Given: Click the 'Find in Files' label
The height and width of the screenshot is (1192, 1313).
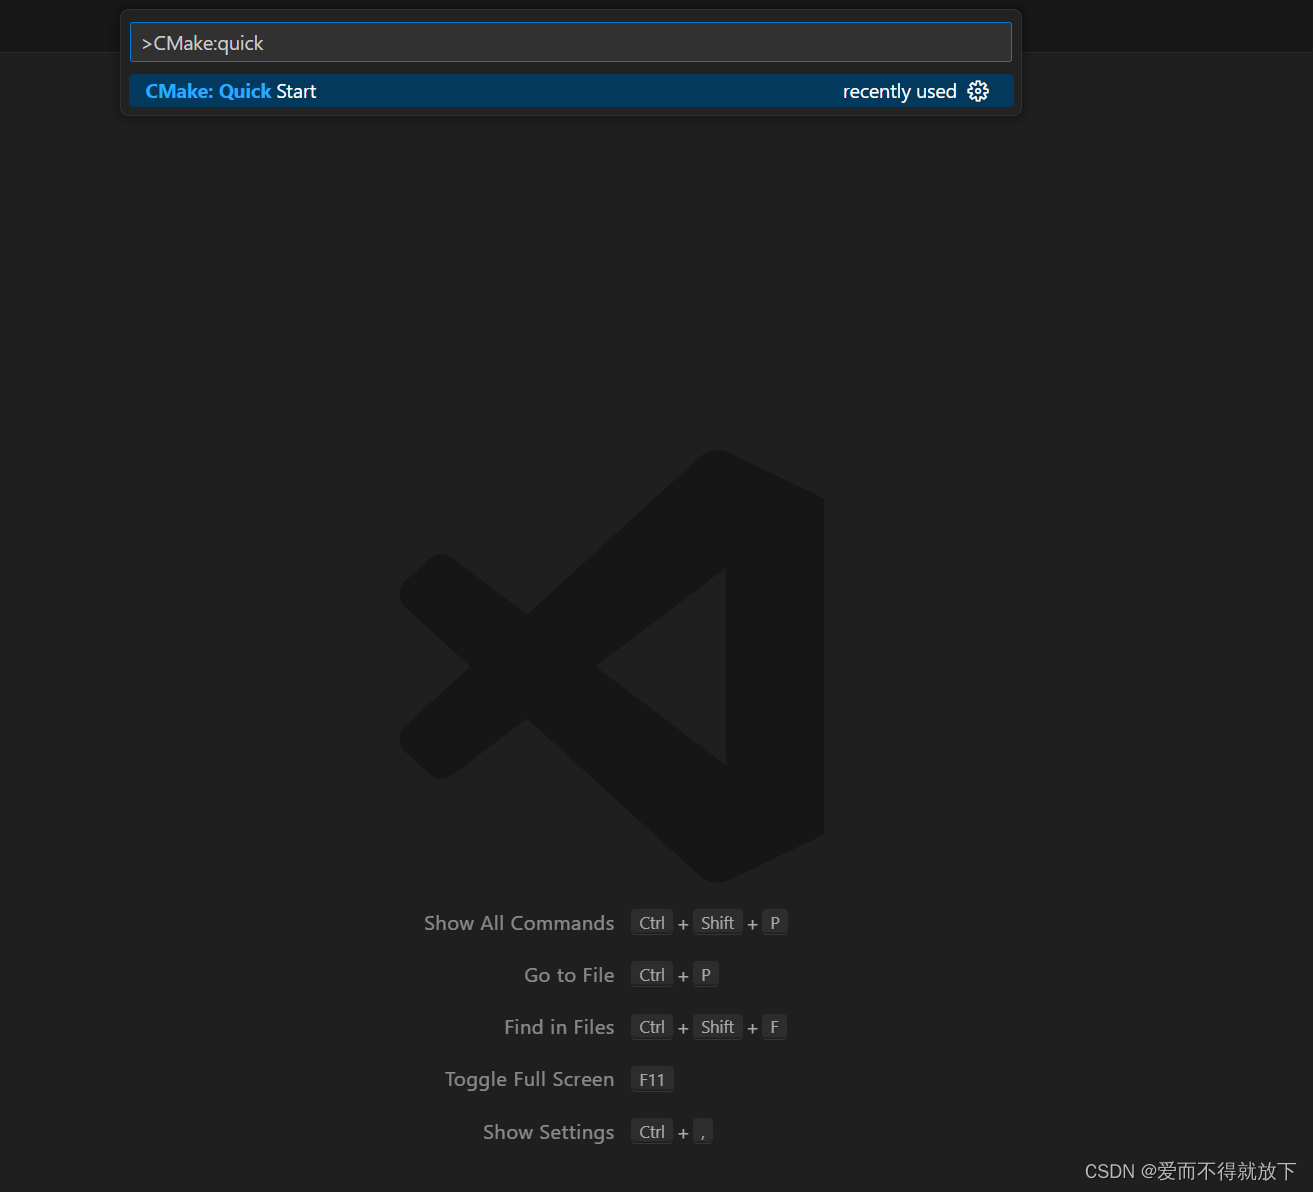Looking at the screenshot, I should point(559,1027).
